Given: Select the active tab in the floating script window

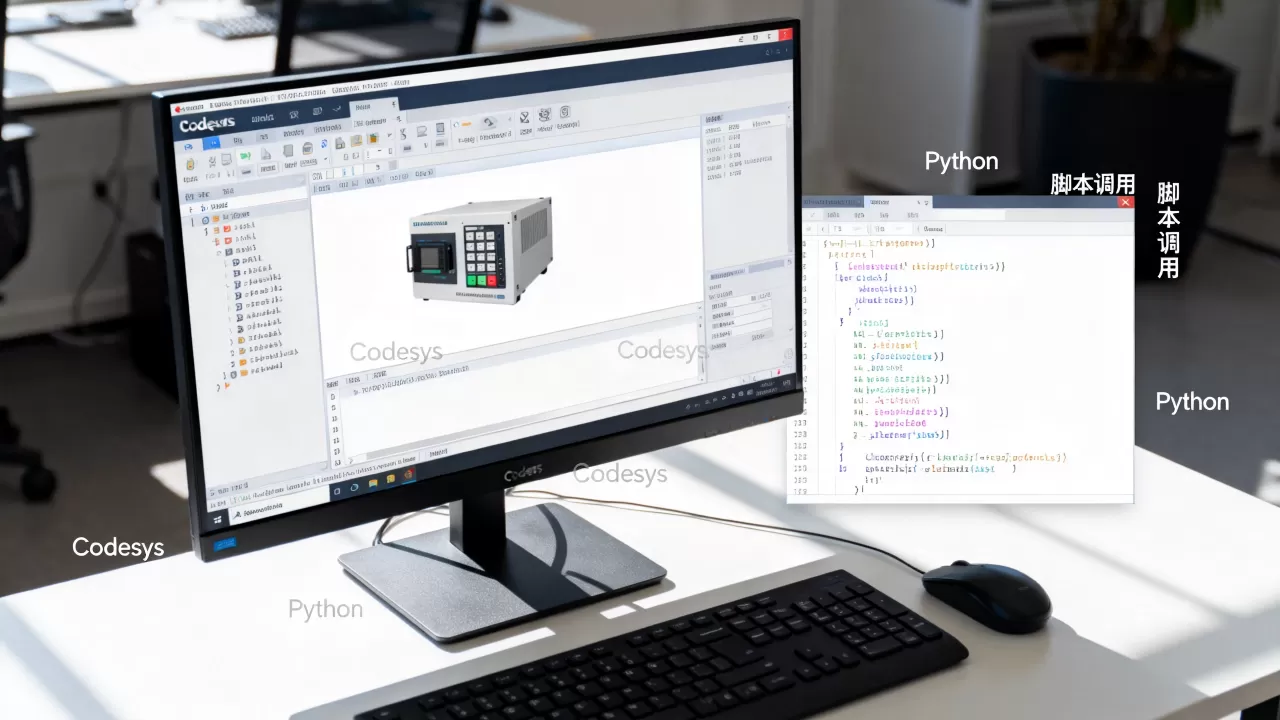Looking at the screenshot, I should (x=898, y=202).
